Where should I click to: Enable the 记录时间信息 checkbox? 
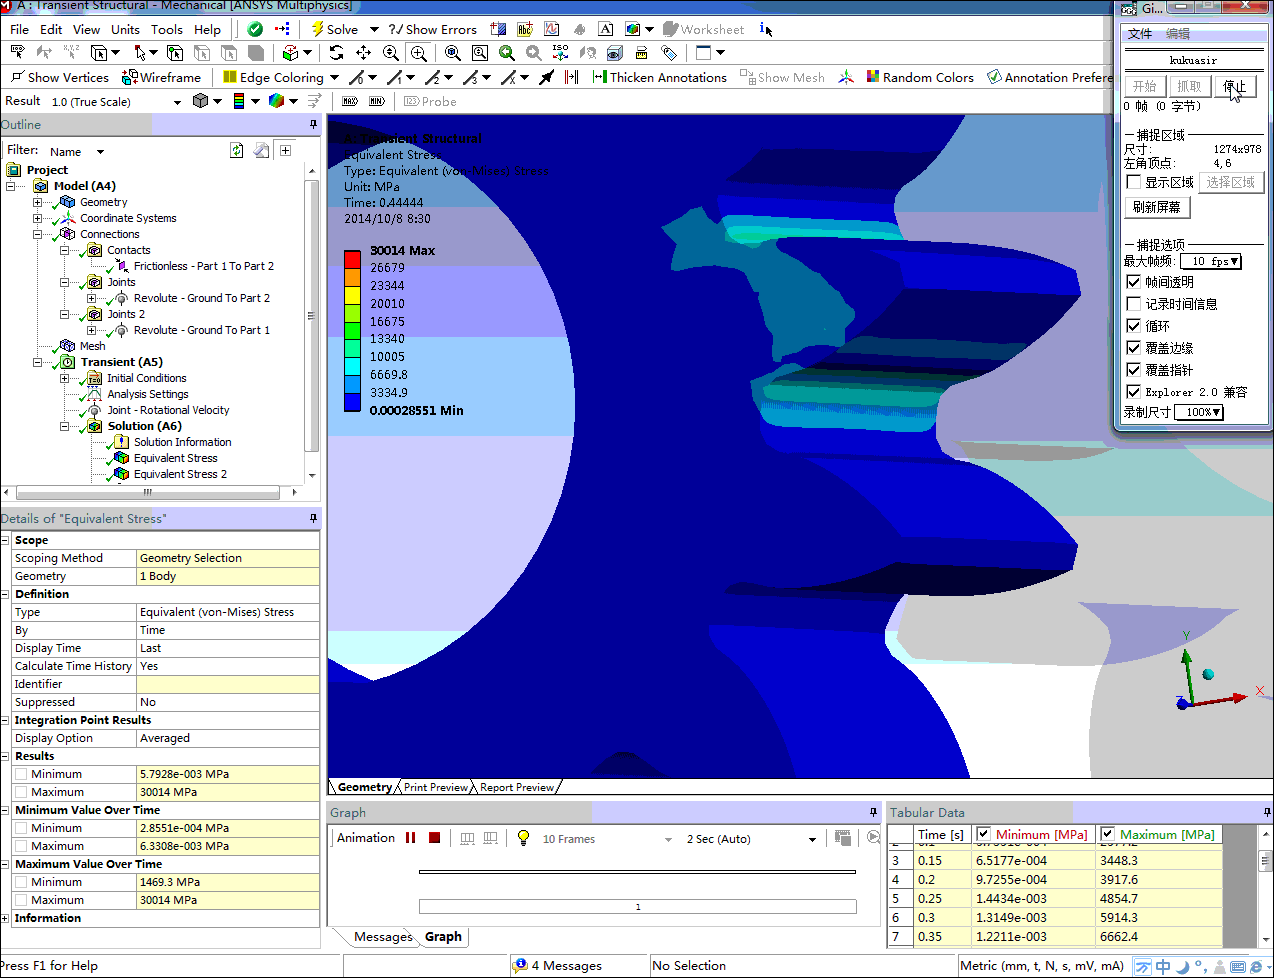pyautogui.click(x=1134, y=304)
